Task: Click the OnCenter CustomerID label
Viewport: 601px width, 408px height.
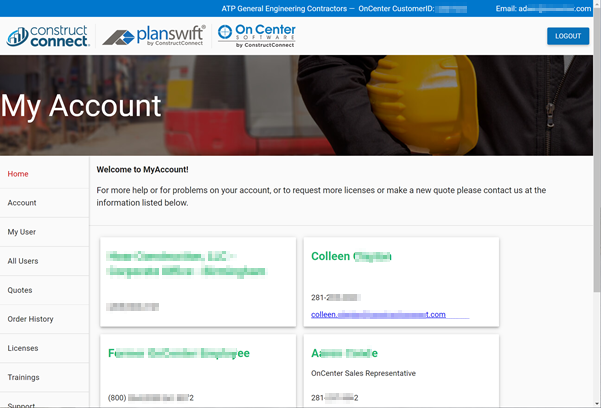Action: (x=396, y=8)
